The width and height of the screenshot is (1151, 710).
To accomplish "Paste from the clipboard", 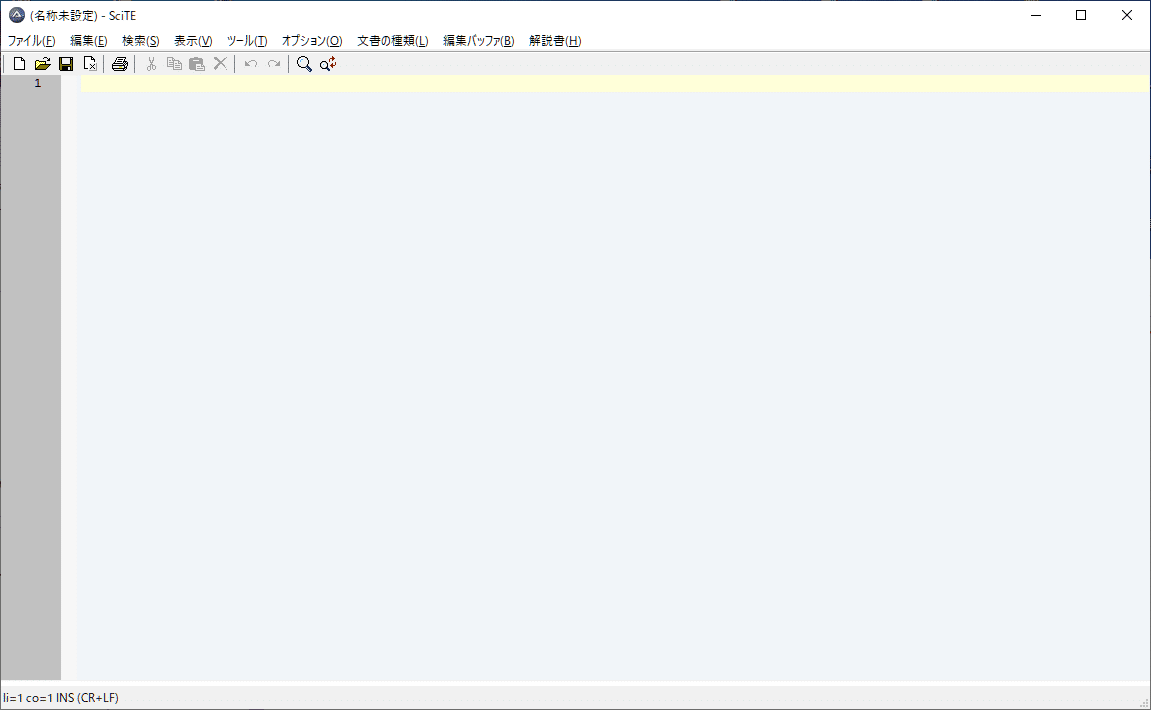I will click(197, 63).
